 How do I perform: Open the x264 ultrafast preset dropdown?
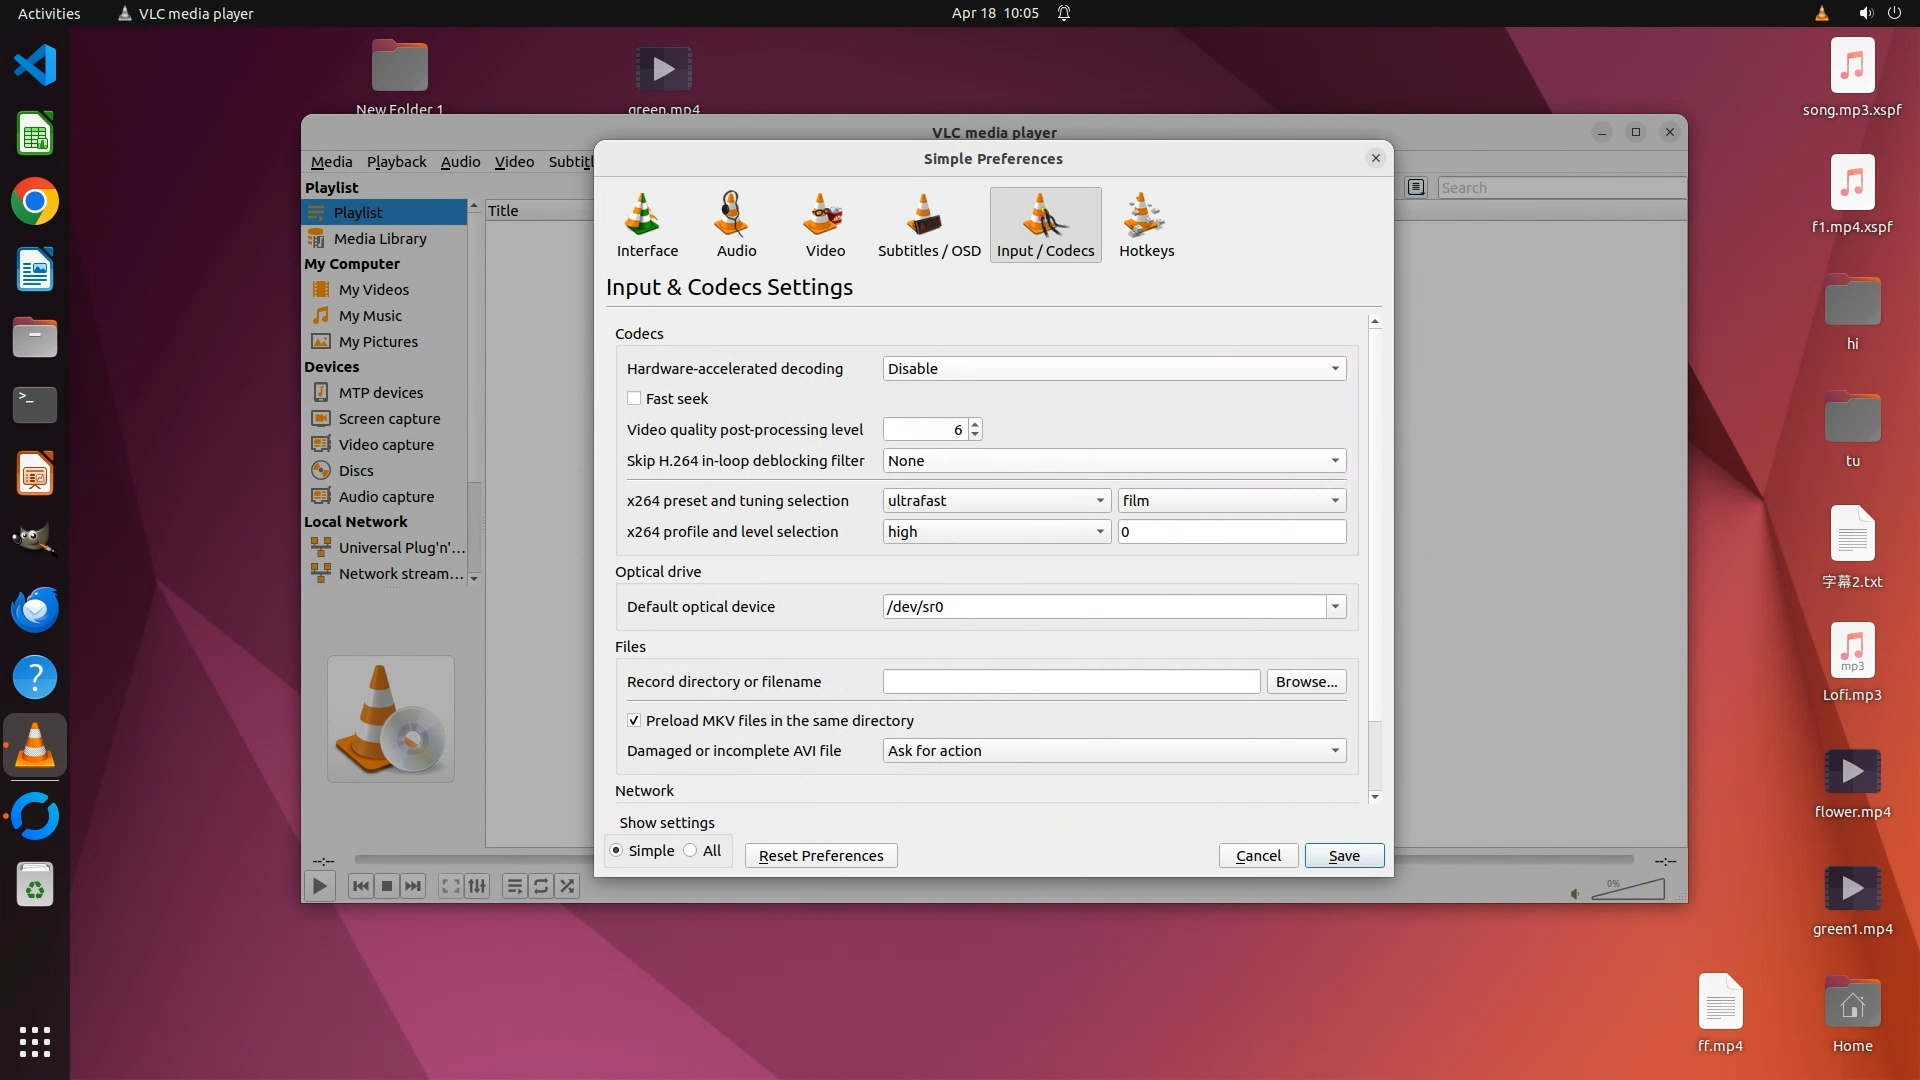995,500
